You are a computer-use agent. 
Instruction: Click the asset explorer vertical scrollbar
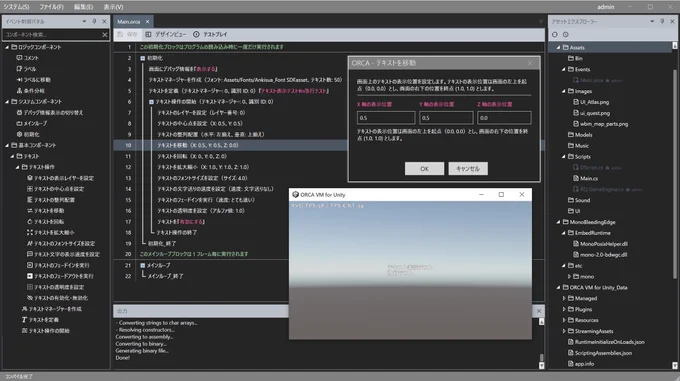tap(675, 173)
